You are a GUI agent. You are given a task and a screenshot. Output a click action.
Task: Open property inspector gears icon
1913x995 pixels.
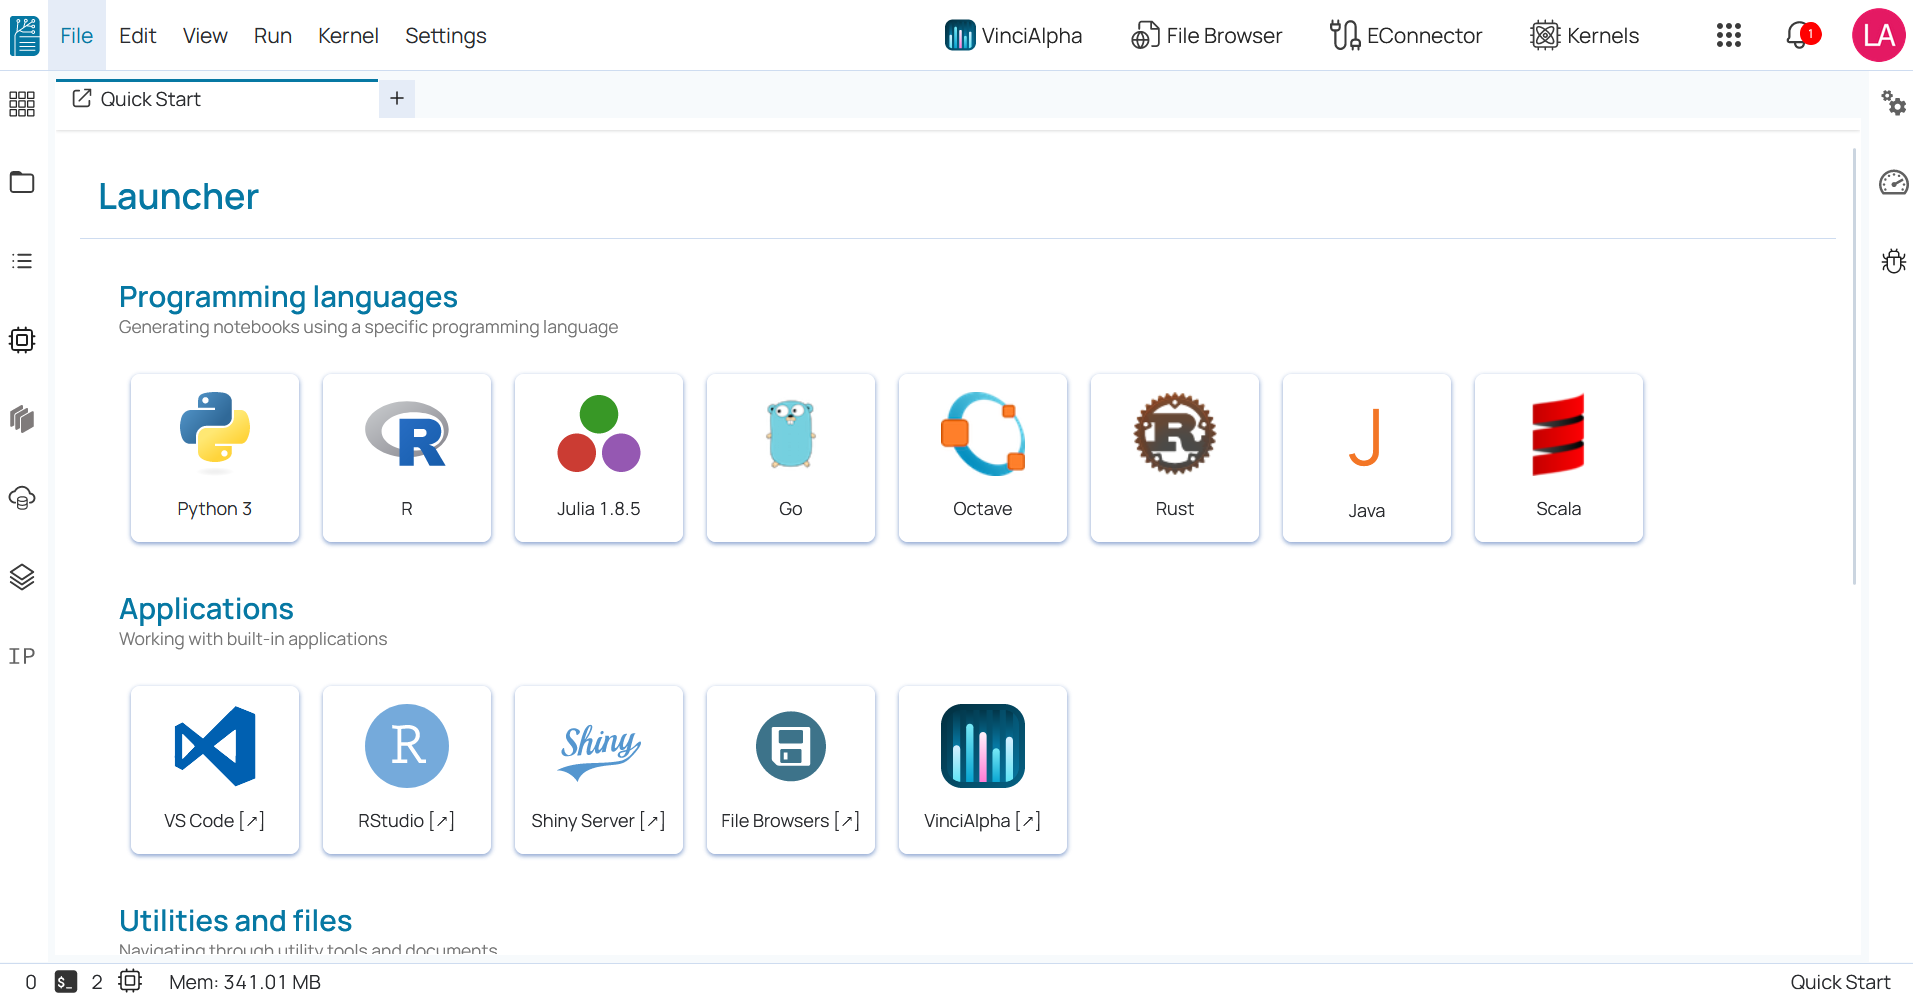coord(1894,103)
